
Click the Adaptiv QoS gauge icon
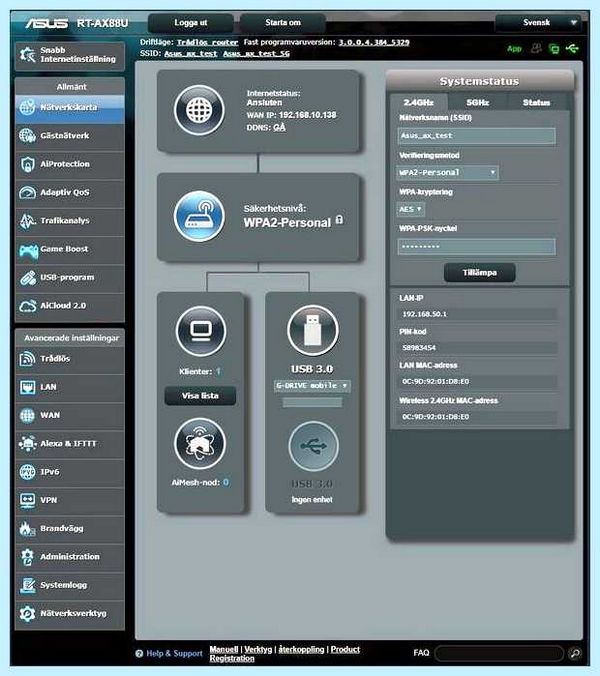27,192
